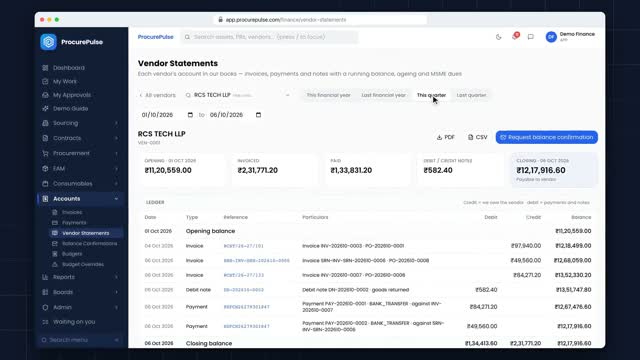The height and width of the screenshot is (360, 640).
Task: Open calendar picker for start date
Action: (190, 115)
